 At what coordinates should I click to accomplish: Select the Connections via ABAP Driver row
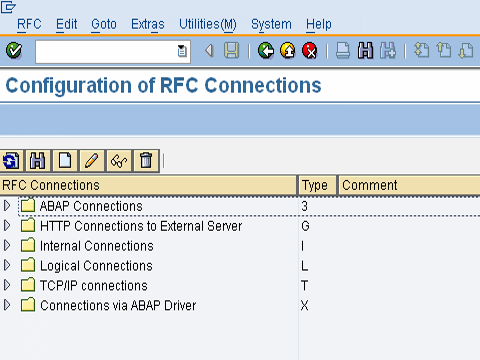[x=240, y=305]
